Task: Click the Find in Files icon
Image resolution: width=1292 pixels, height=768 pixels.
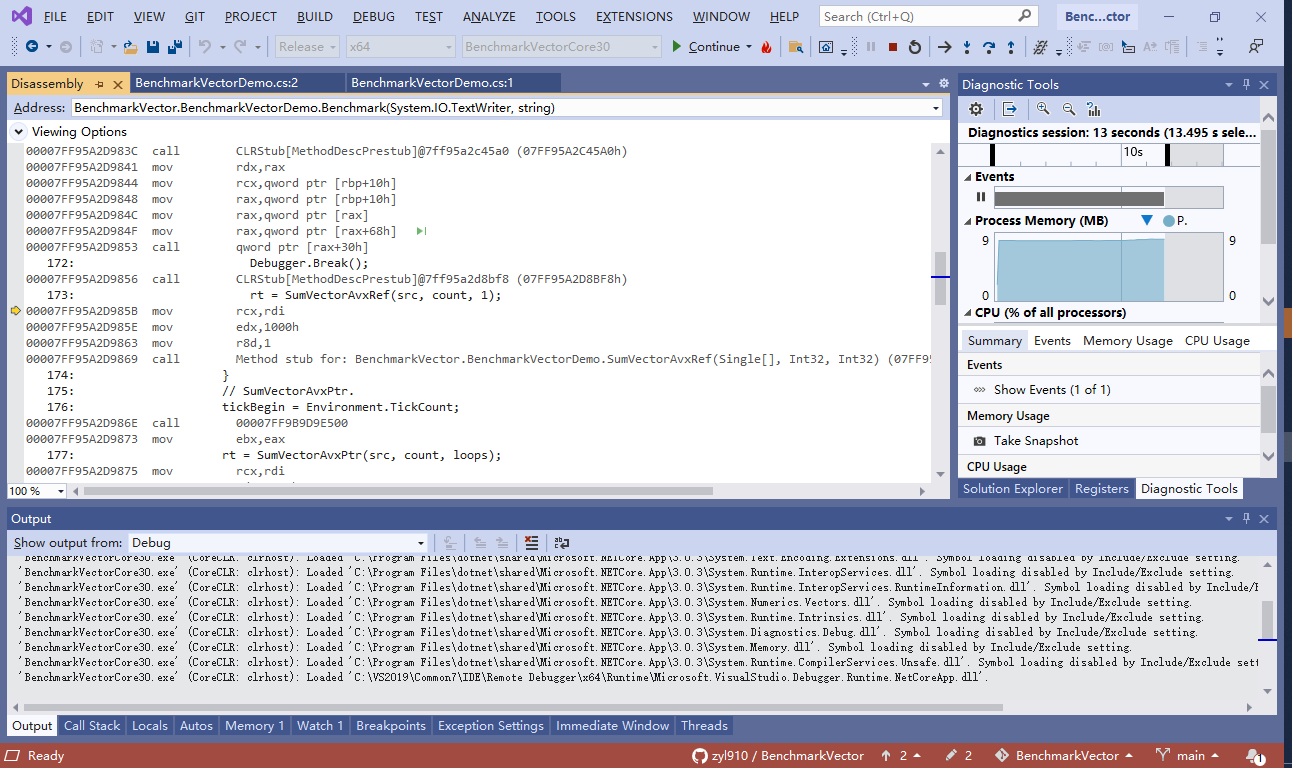Action: pos(796,47)
